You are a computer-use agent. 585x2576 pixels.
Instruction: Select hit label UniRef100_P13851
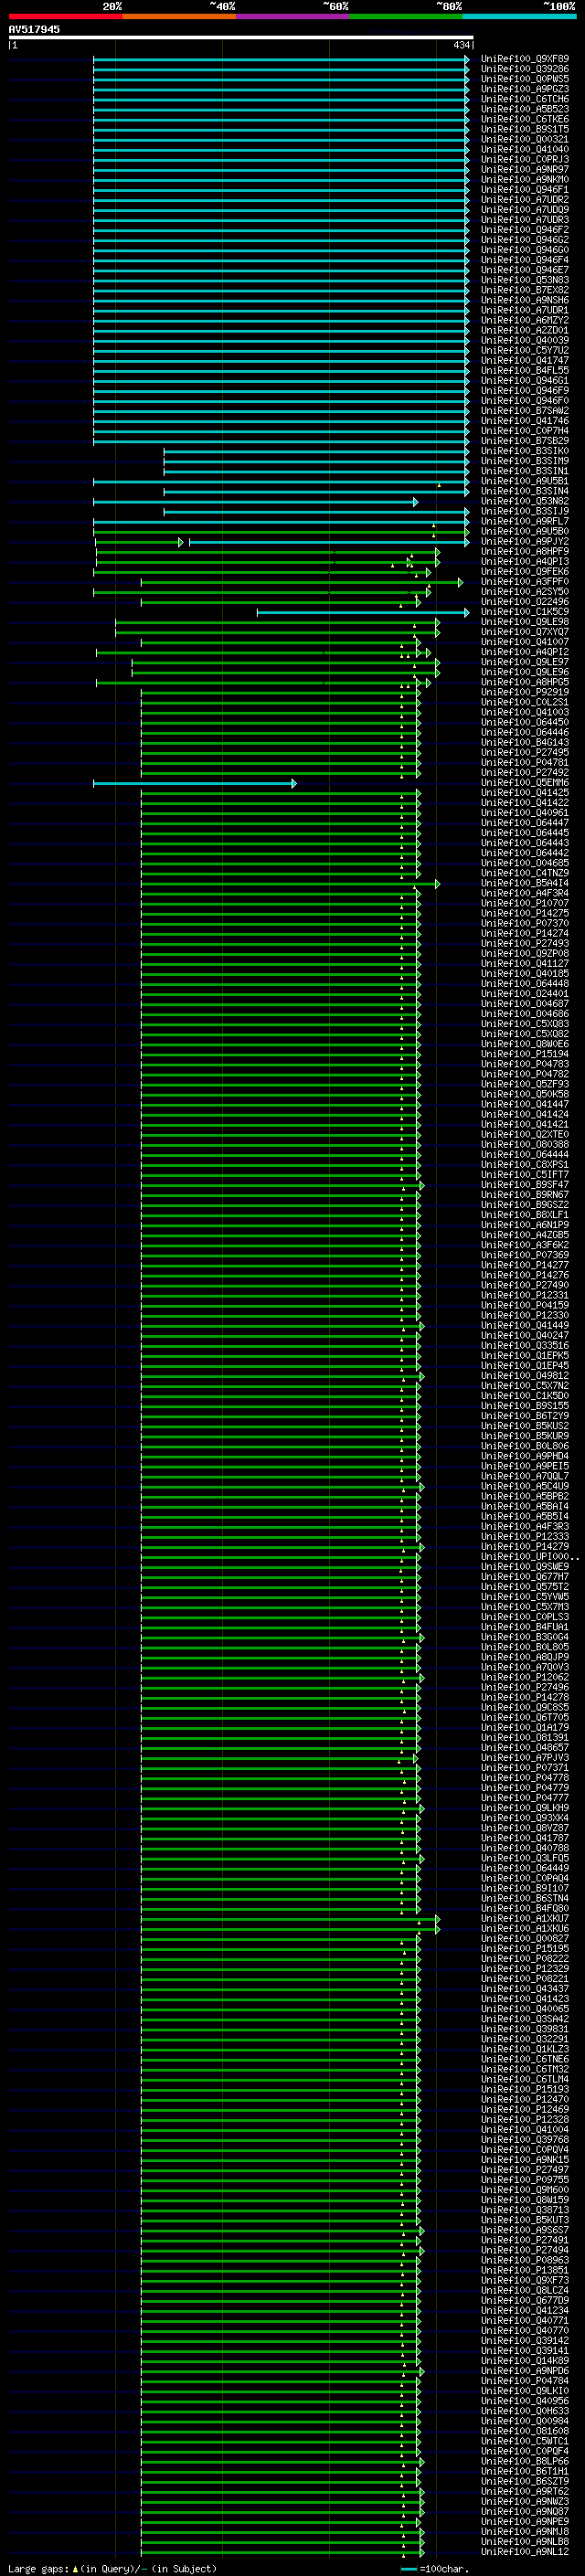(525, 2270)
